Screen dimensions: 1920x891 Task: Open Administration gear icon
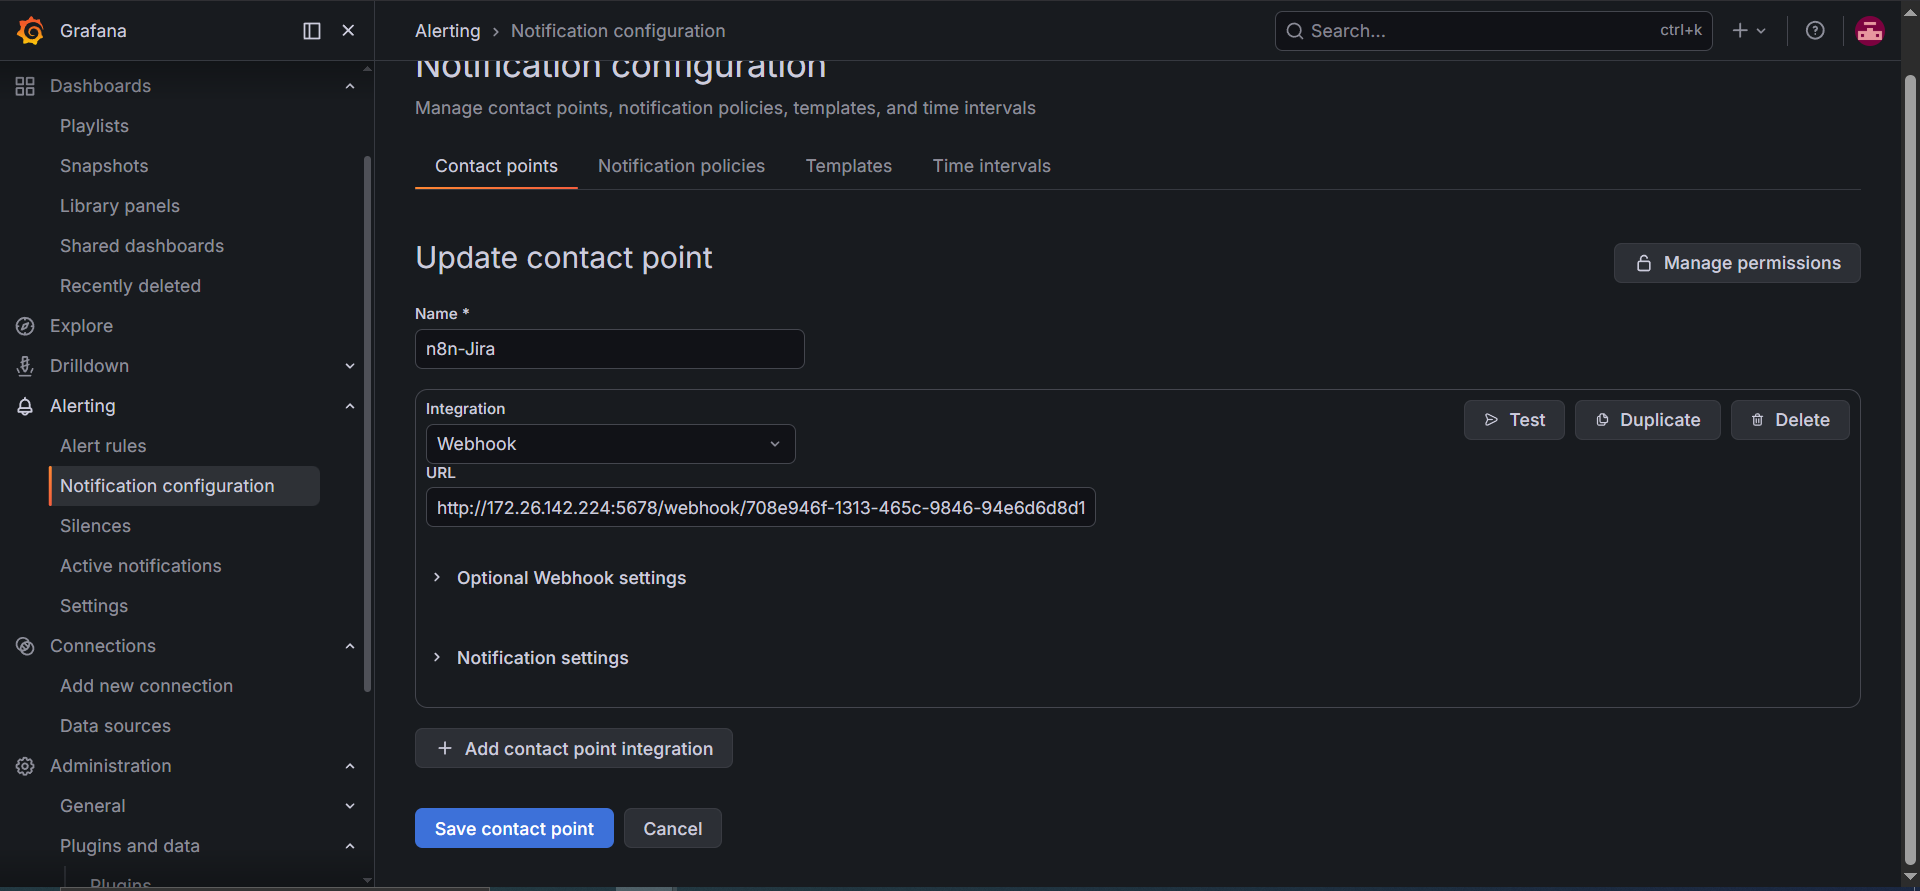(25, 766)
